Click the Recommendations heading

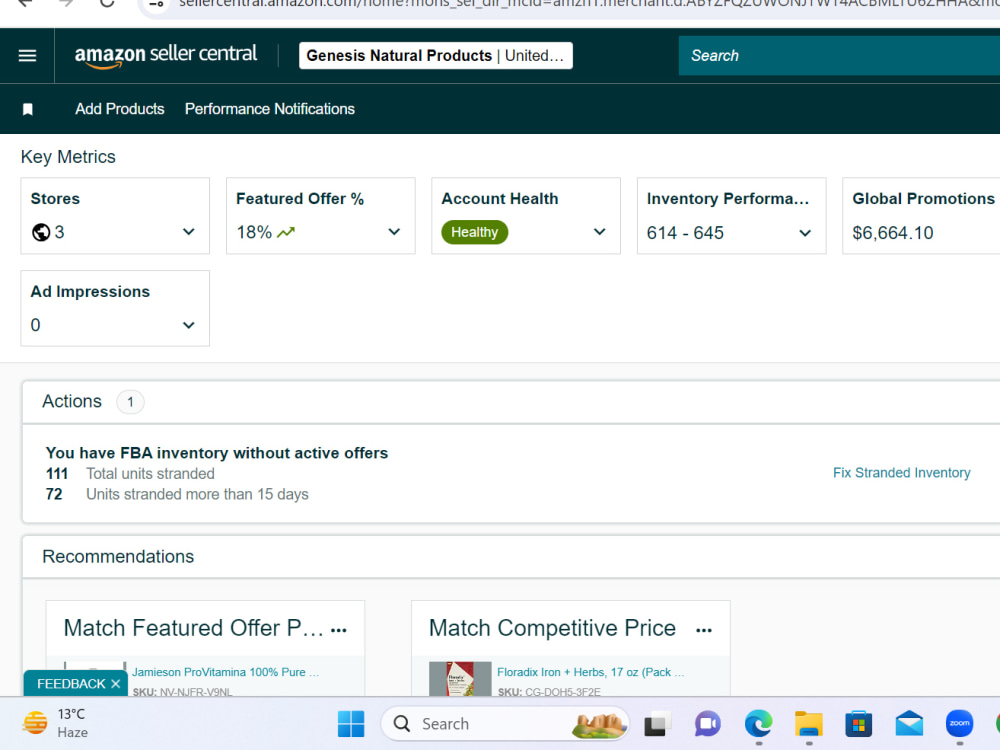pyautogui.click(x=118, y=557)
